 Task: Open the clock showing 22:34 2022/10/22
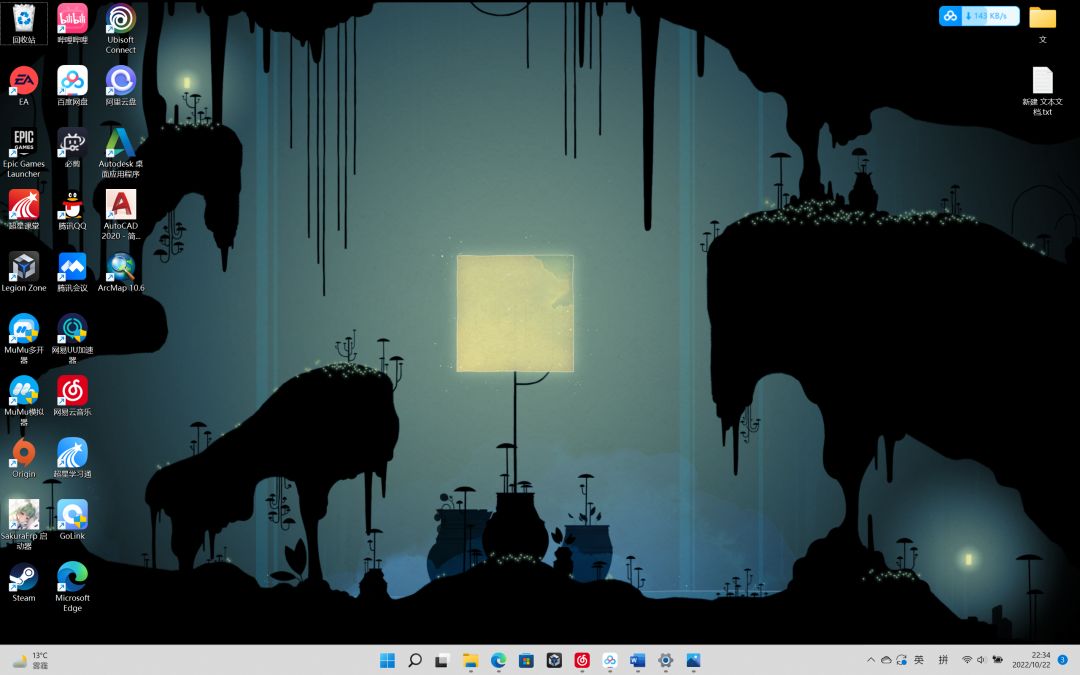(x=1031, y=660)
